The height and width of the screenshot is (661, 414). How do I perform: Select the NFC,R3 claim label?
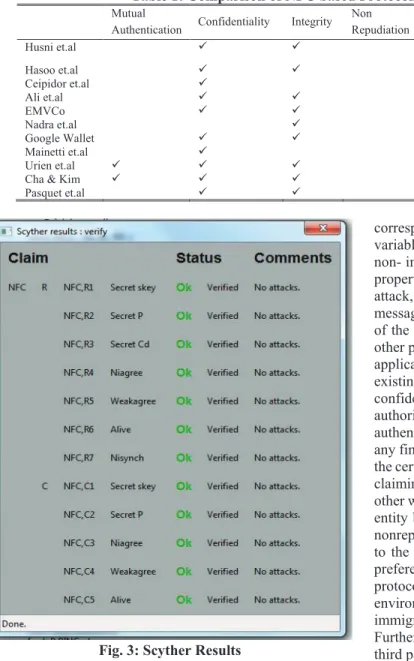point(79,344)
